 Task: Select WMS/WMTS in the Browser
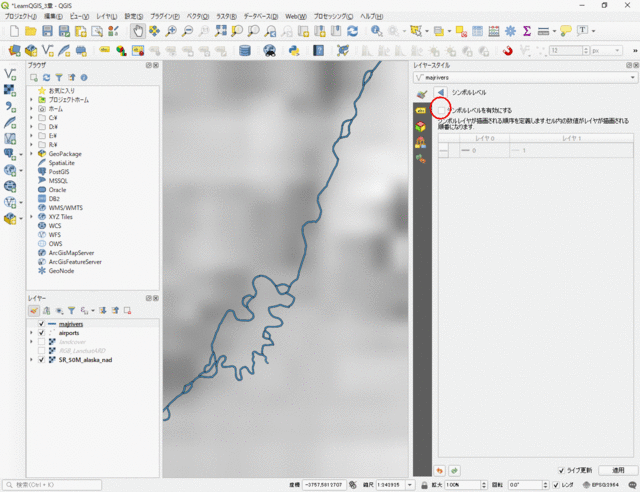click(65, 208)
